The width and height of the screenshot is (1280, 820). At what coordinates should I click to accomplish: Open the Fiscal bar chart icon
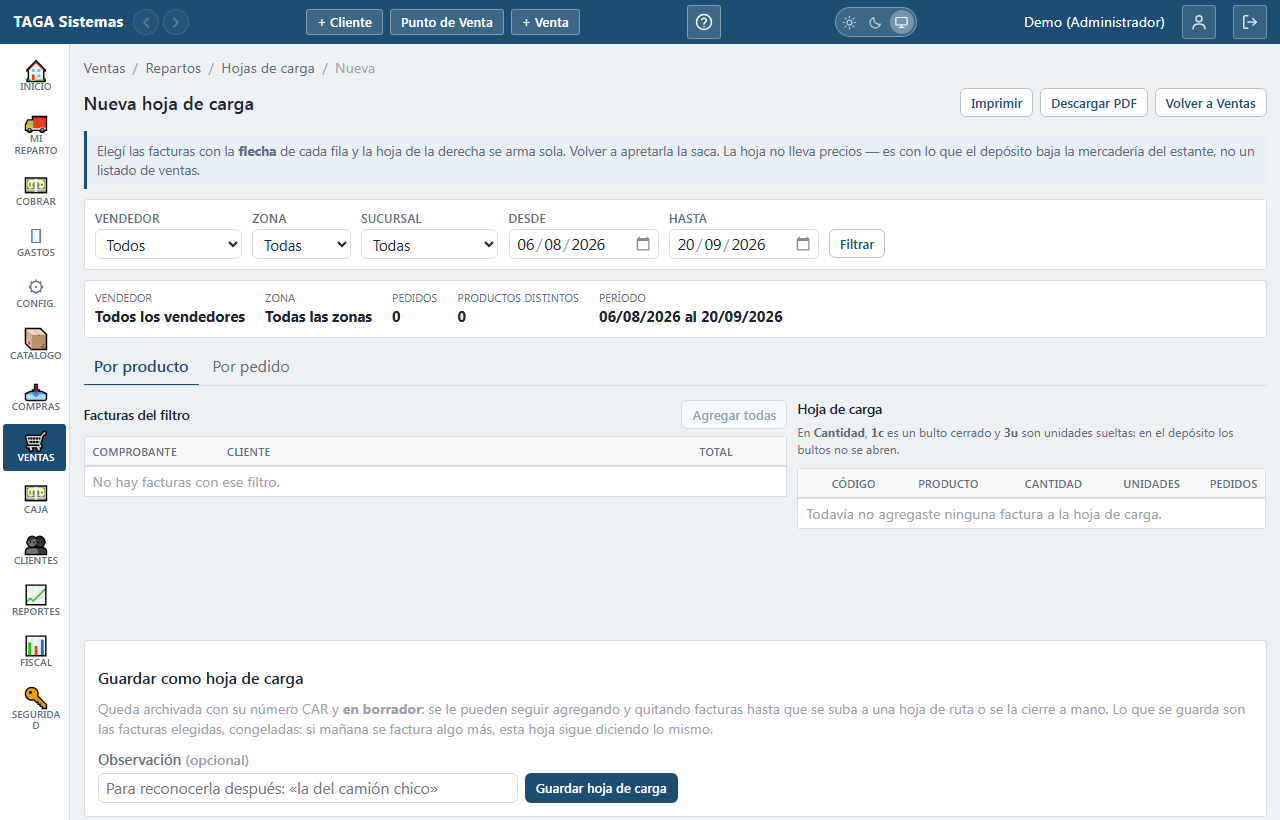click(x=35, y=652)
